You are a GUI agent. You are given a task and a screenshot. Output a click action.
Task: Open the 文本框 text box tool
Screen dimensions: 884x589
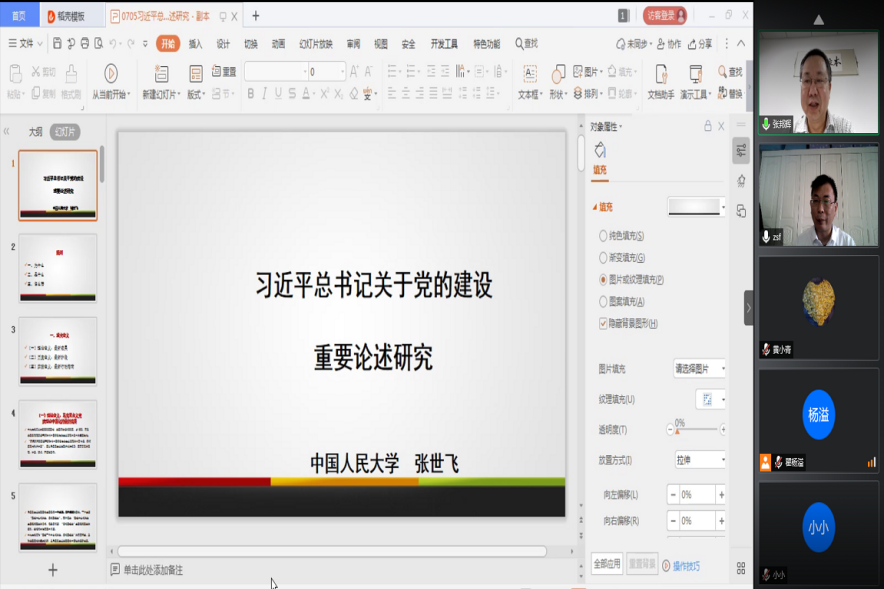[x=529, y=73]
